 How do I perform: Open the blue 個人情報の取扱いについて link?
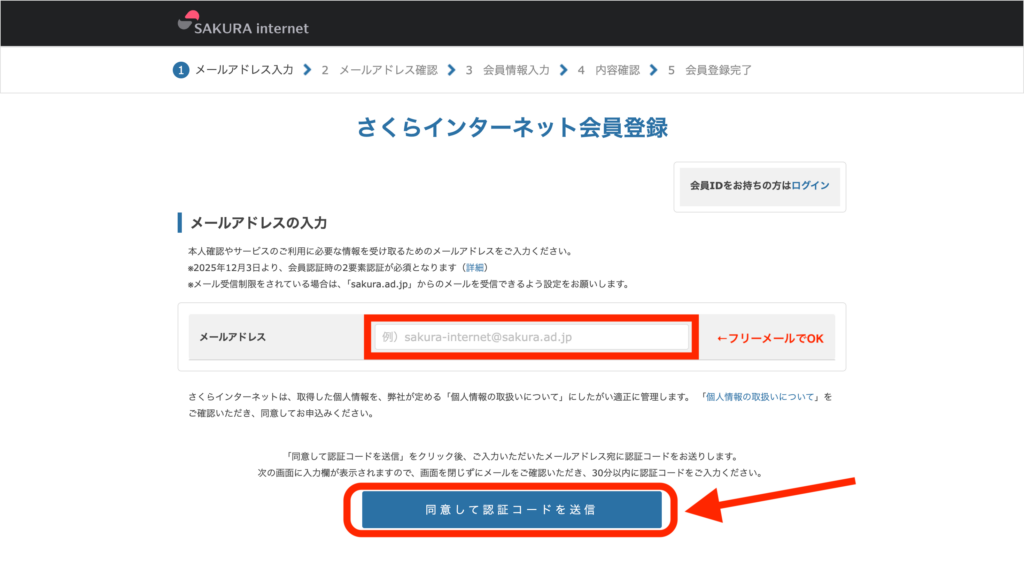[x=762, y=397]
